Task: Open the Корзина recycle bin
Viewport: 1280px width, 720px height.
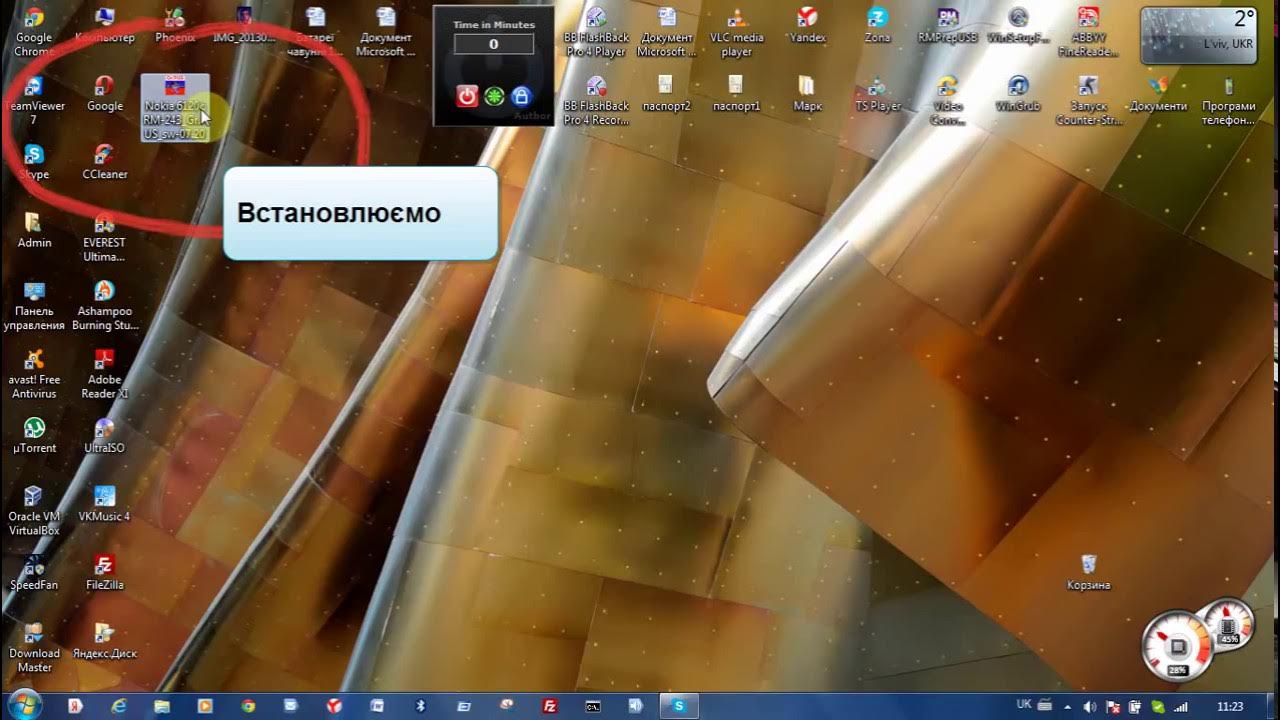Action: point(1088,572)
